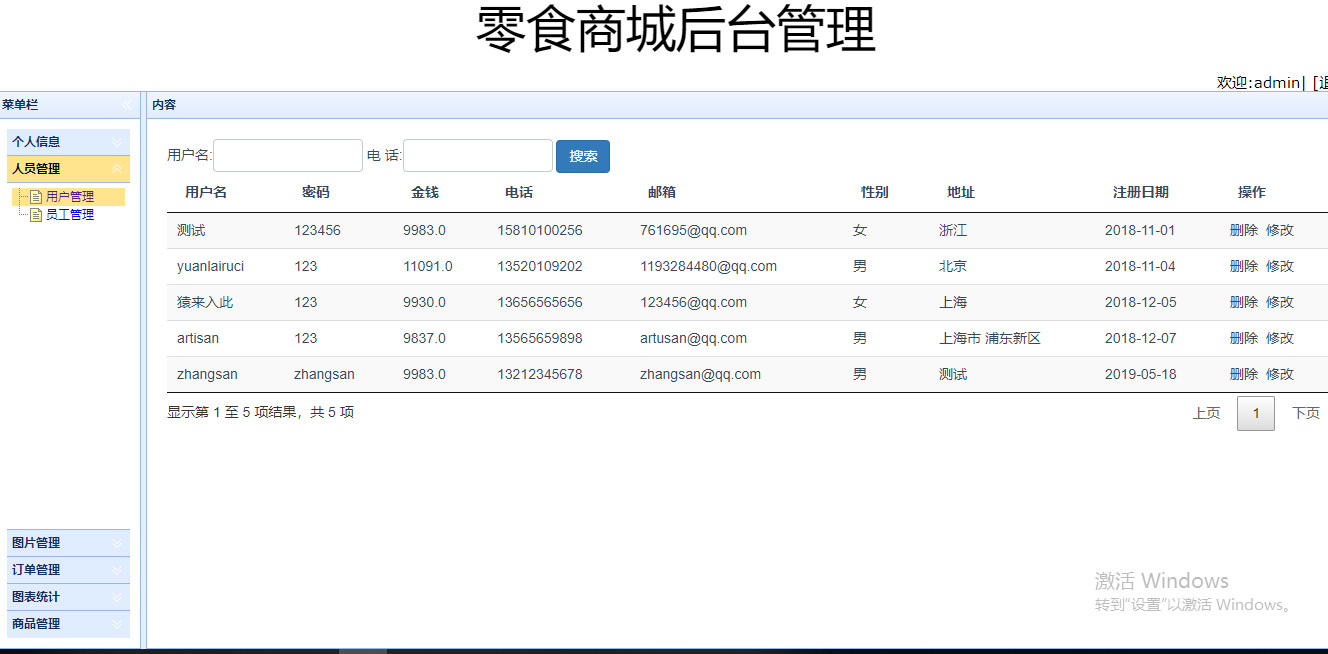Modify the user 测试 in first row
The image size is (1328, 654).
[x=1280, y=230]
